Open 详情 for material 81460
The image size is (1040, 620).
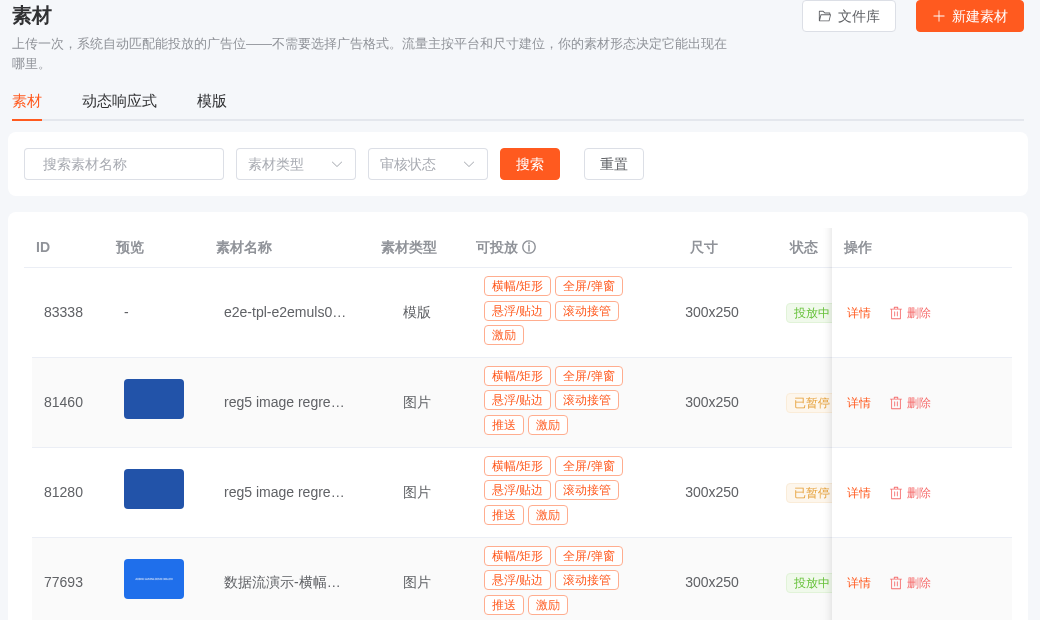coord(858,403)
